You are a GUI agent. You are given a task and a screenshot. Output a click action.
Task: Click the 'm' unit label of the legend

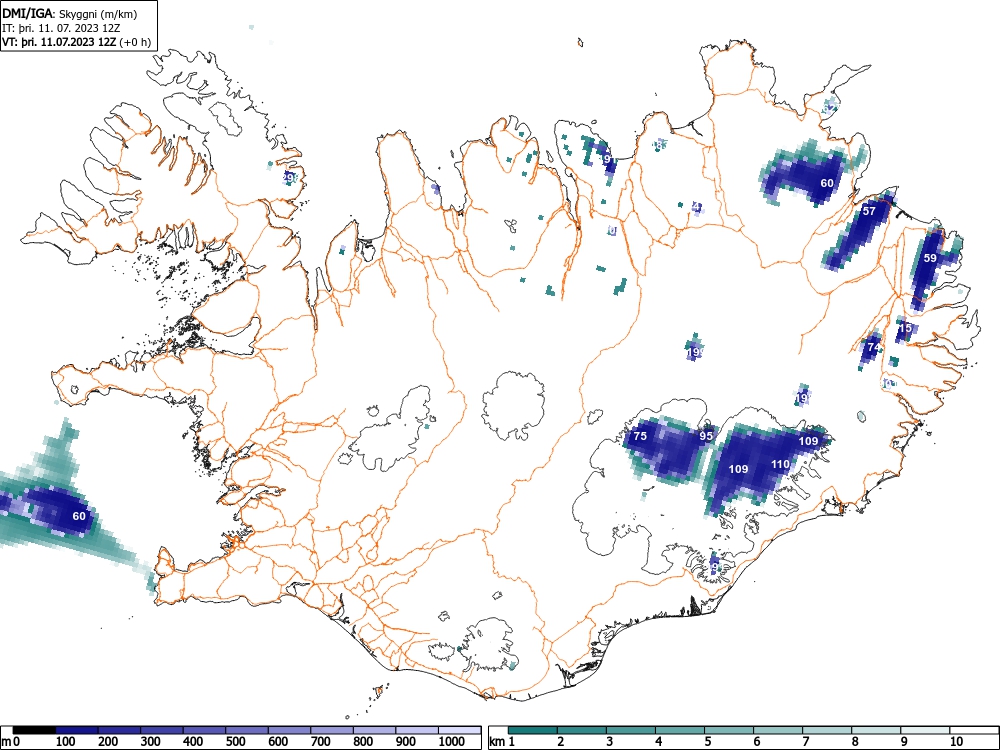pyautogui.click(x=6, y=742)
